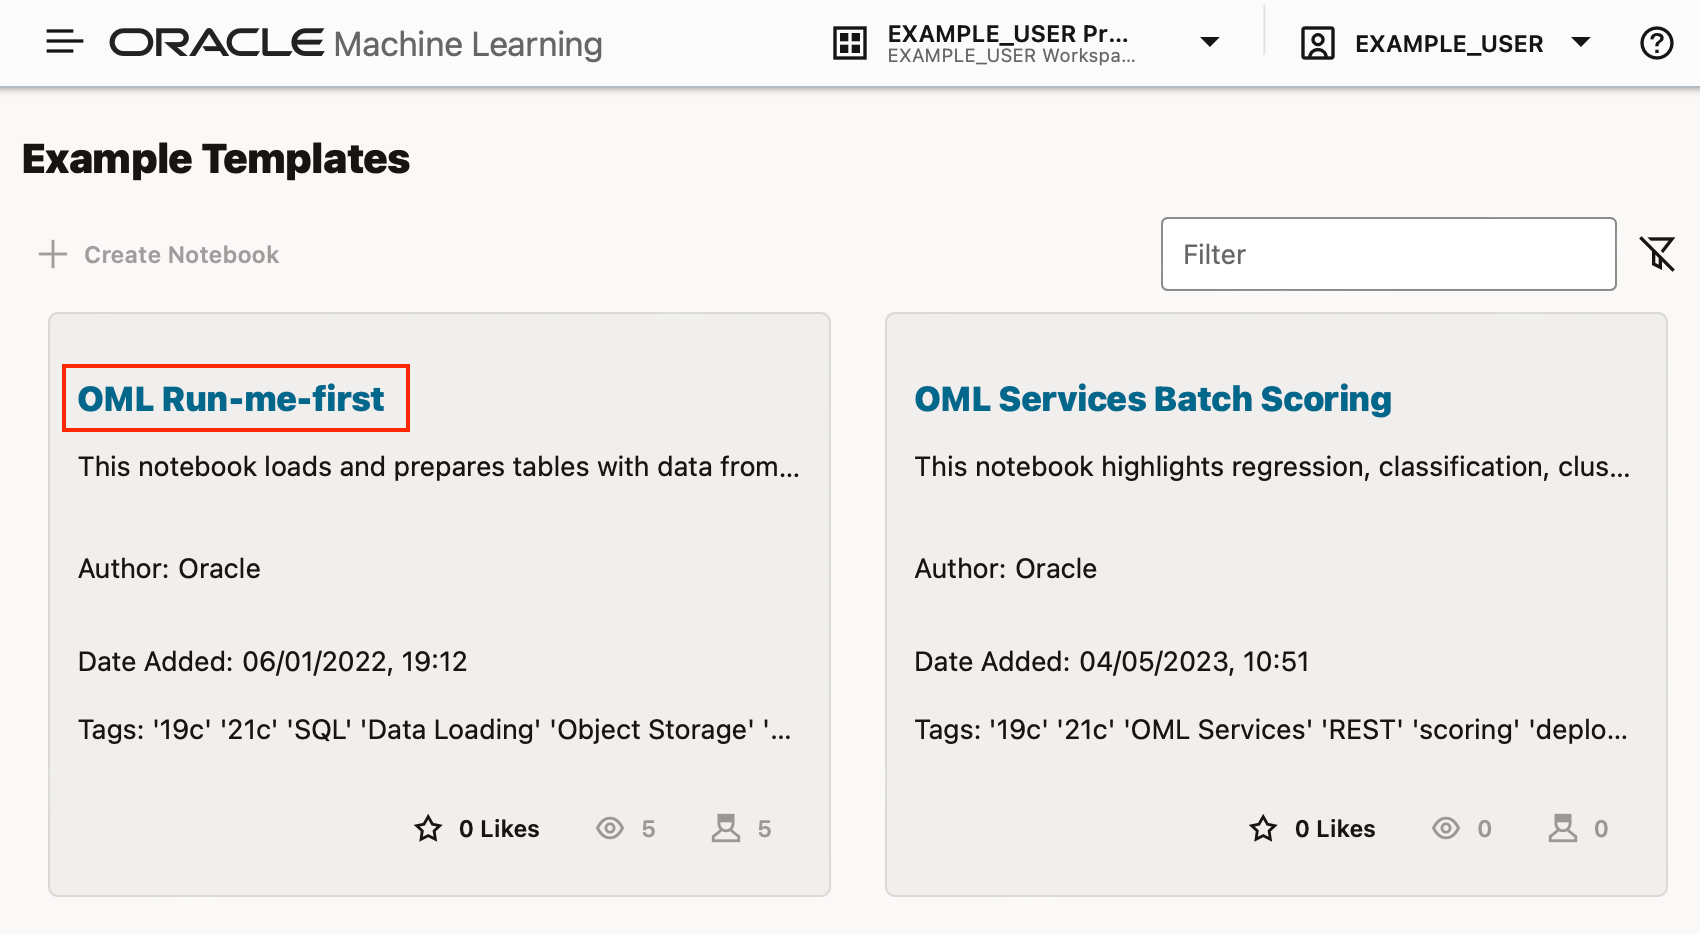Open the OML Services Batch Scoring notebook
This screenshot has height=934, width=1700.
1153,399
